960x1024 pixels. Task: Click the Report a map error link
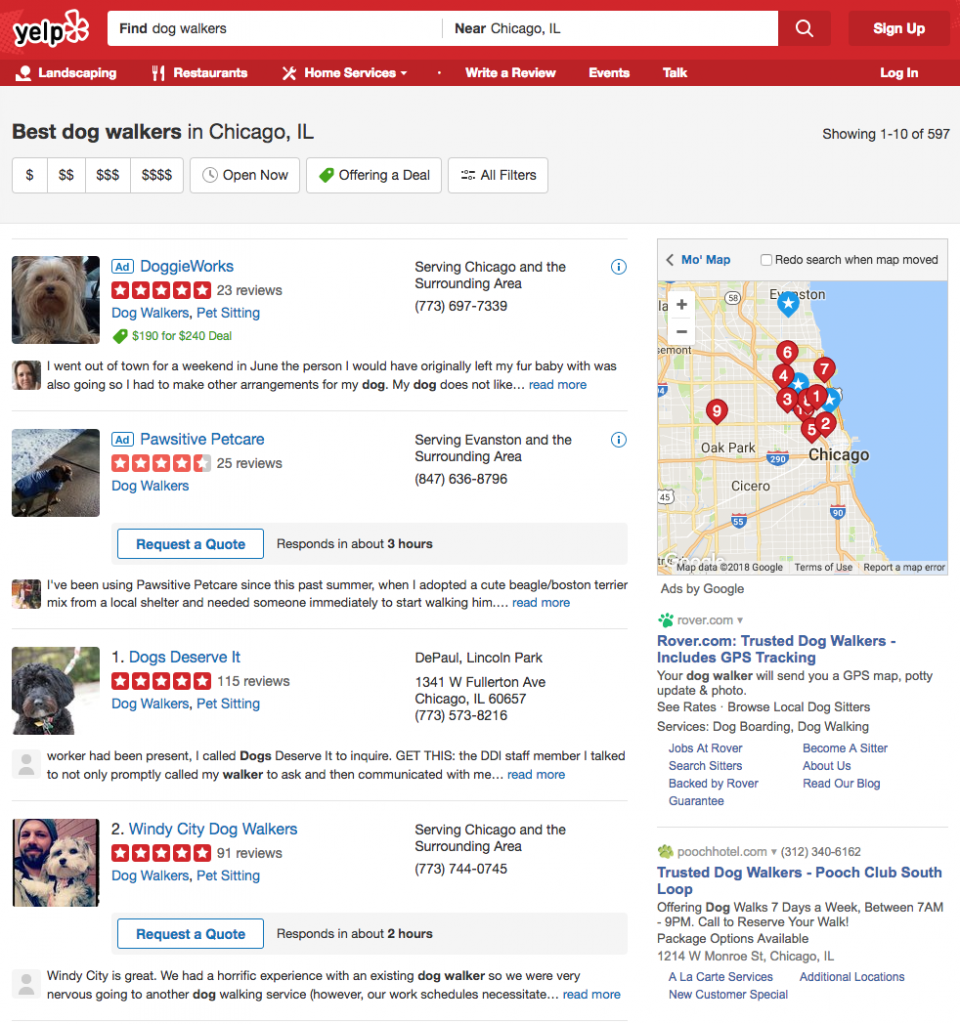point(904,568)
